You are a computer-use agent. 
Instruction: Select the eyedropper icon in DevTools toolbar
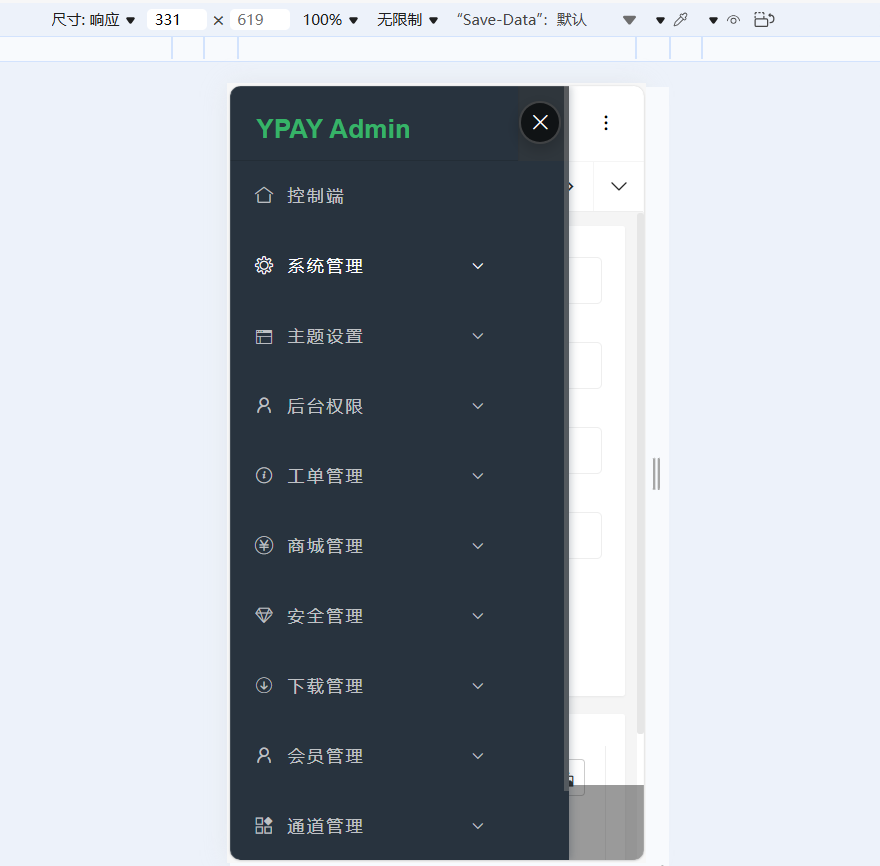pyautogui.click(x=681, y=18)
